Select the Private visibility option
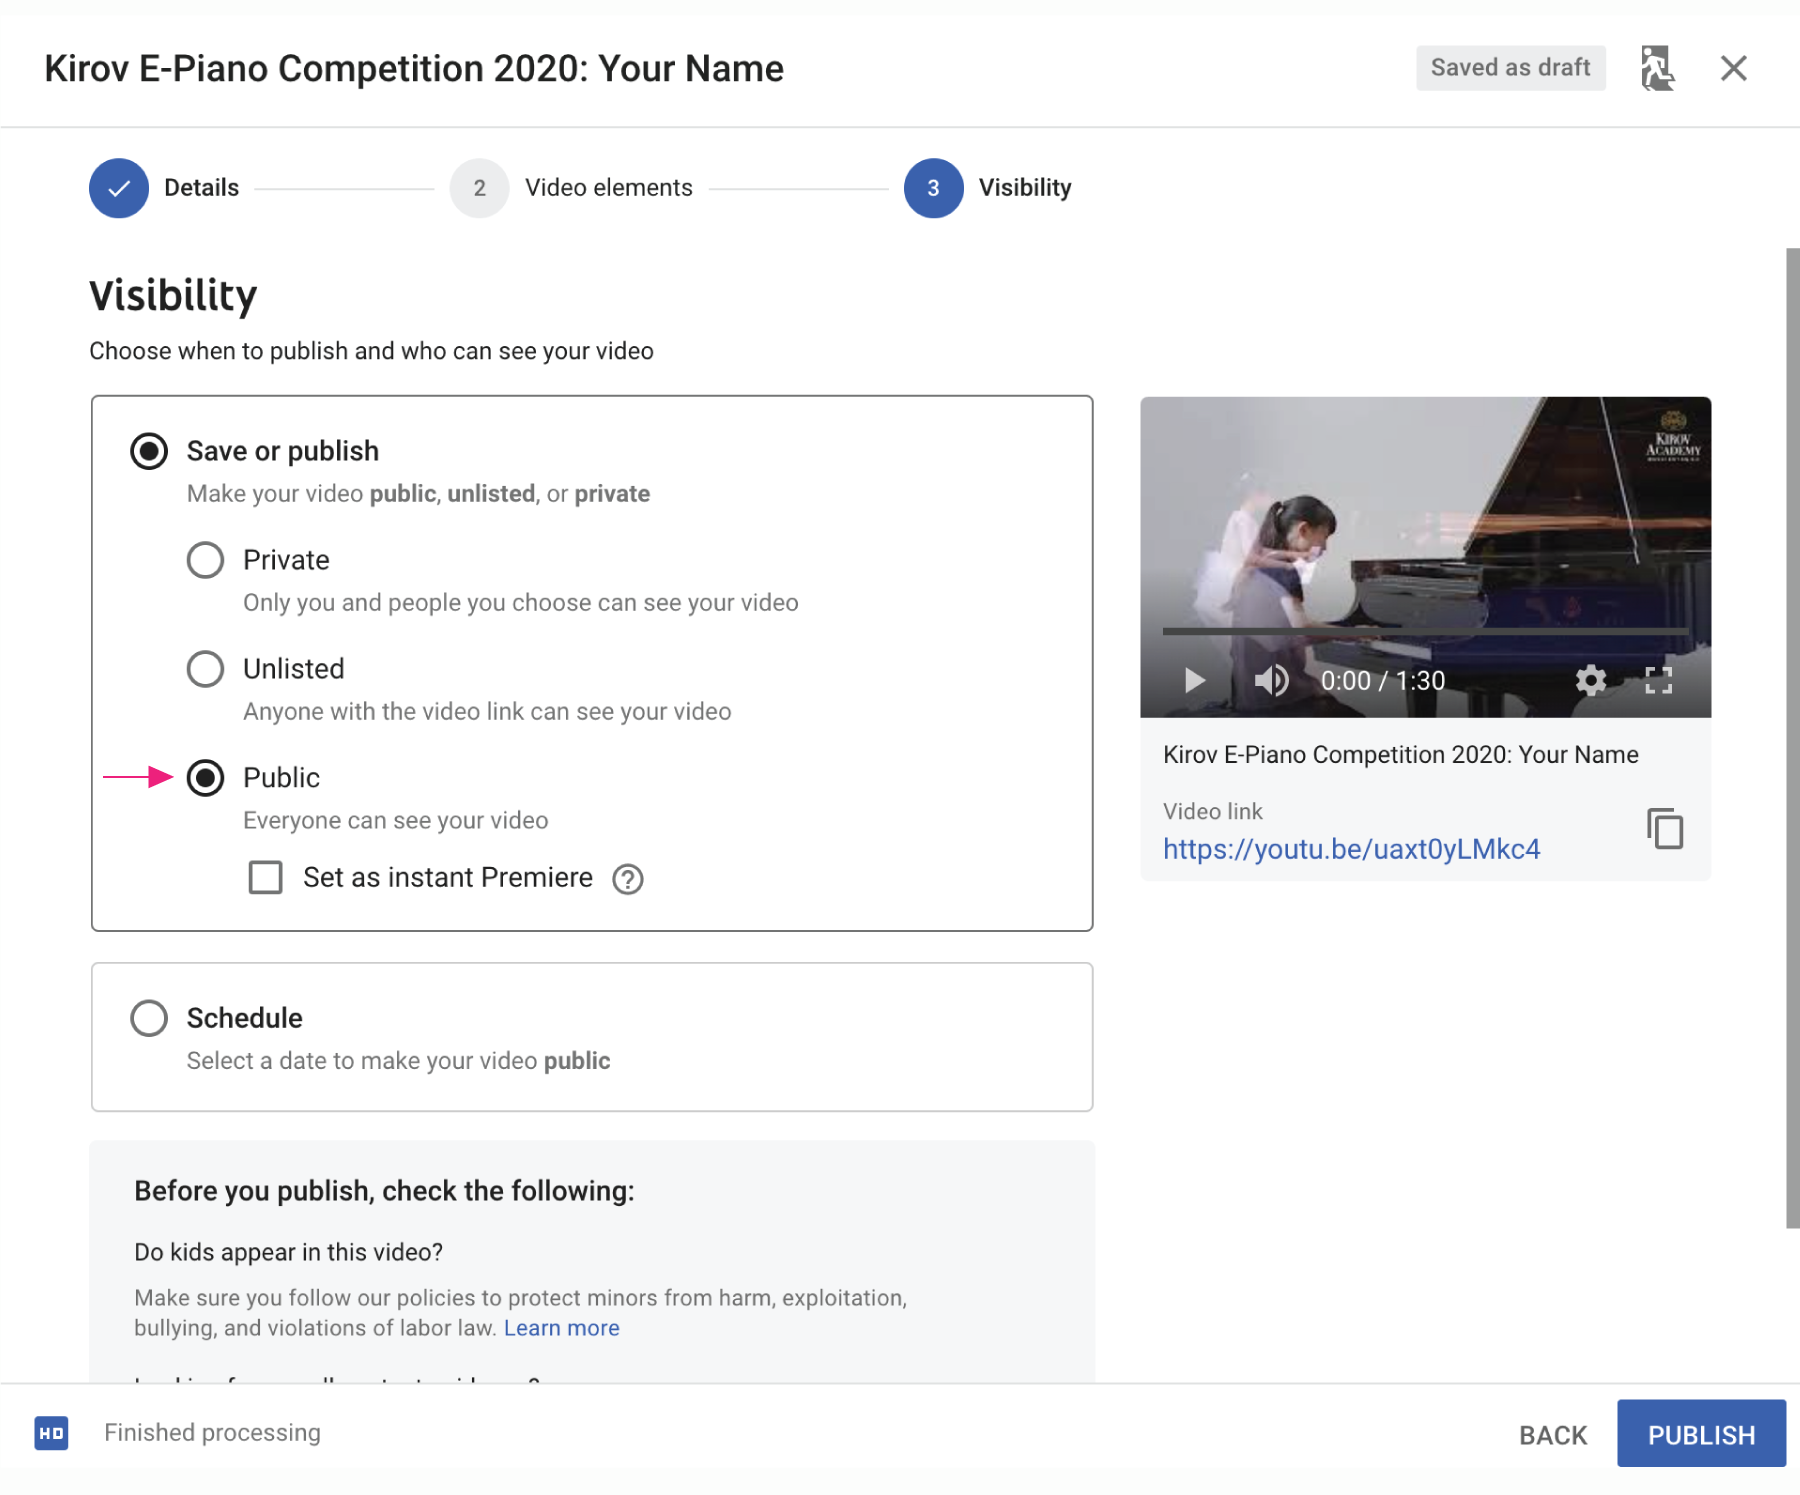The height and width of the screenshot is (1495, 1800). [206, 560]
